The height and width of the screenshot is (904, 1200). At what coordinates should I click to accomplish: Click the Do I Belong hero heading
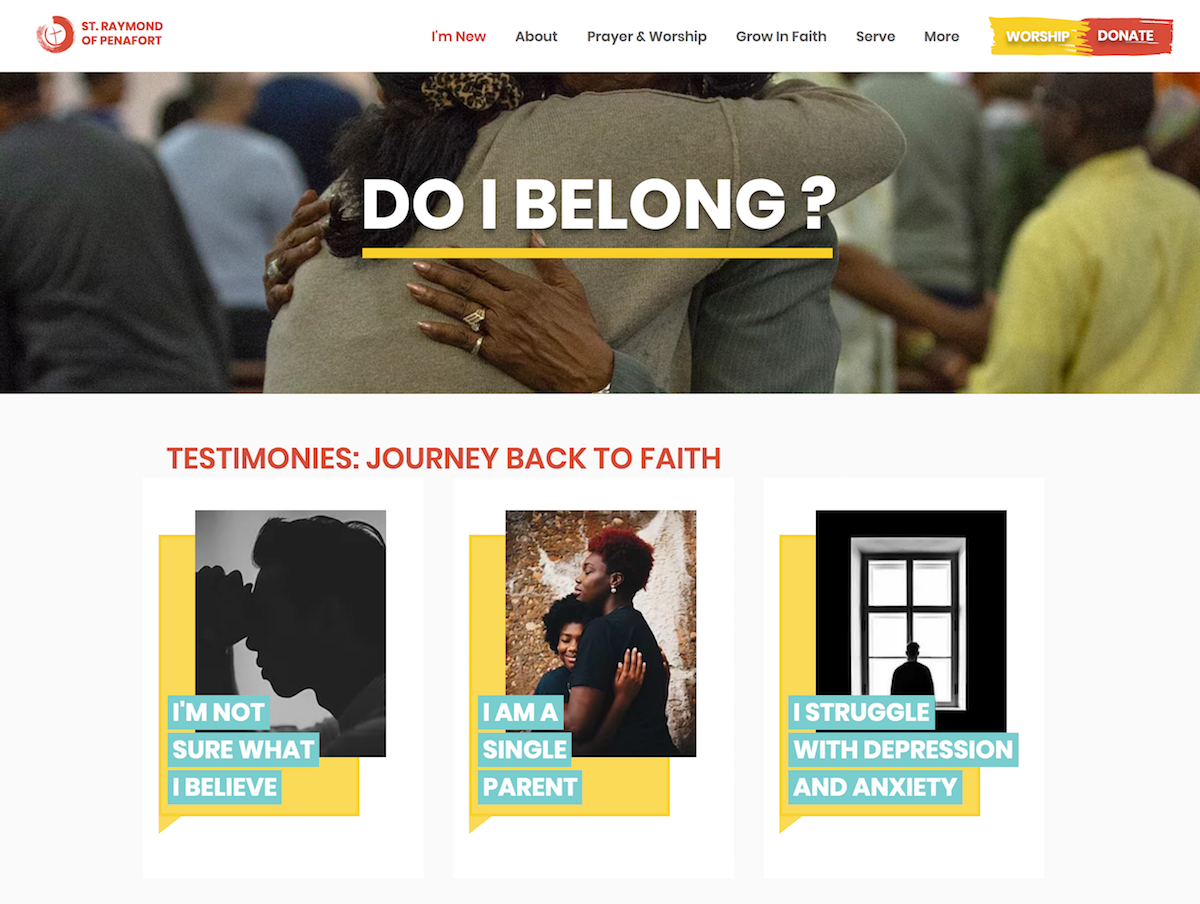598,205
